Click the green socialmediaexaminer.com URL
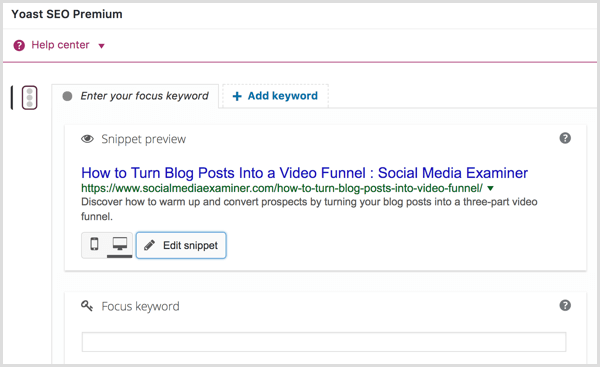Viewport: 600px width, 367px height. click(x=282, y=188)
